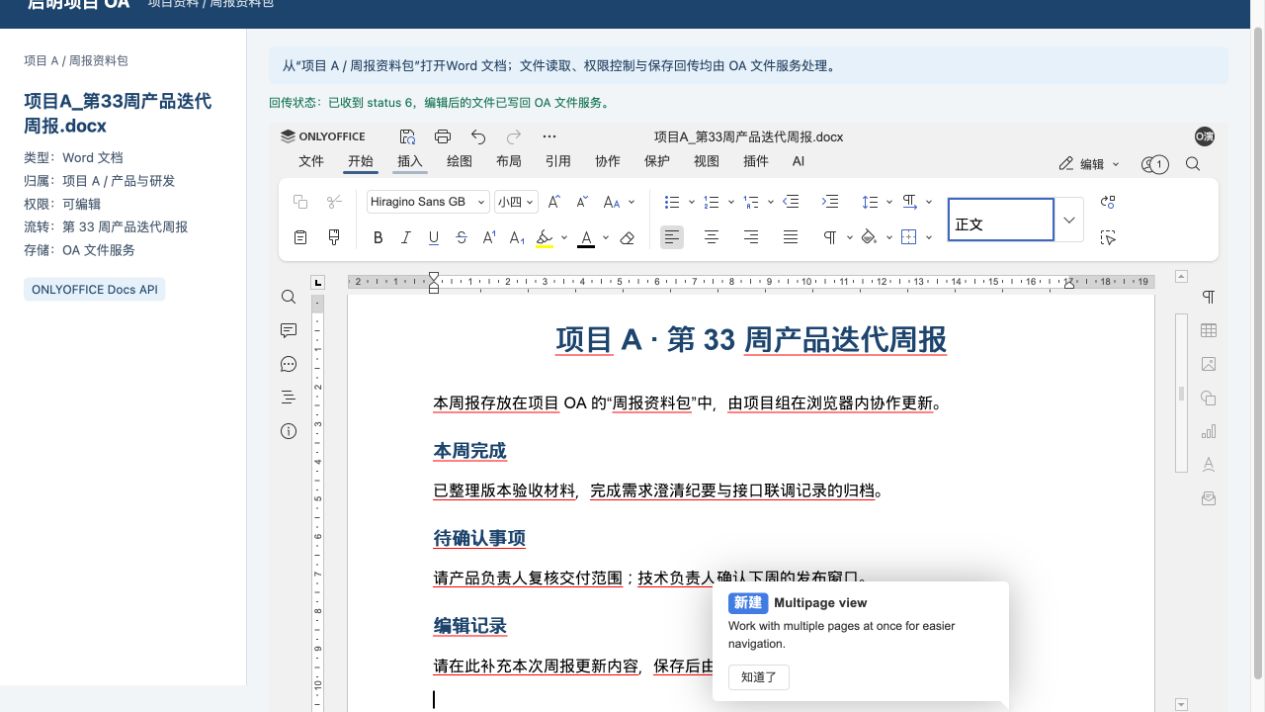Switch to the 插入 tab
Image resolution: width=1265 pixels, height=712 pixels.
tap(410, 161)
